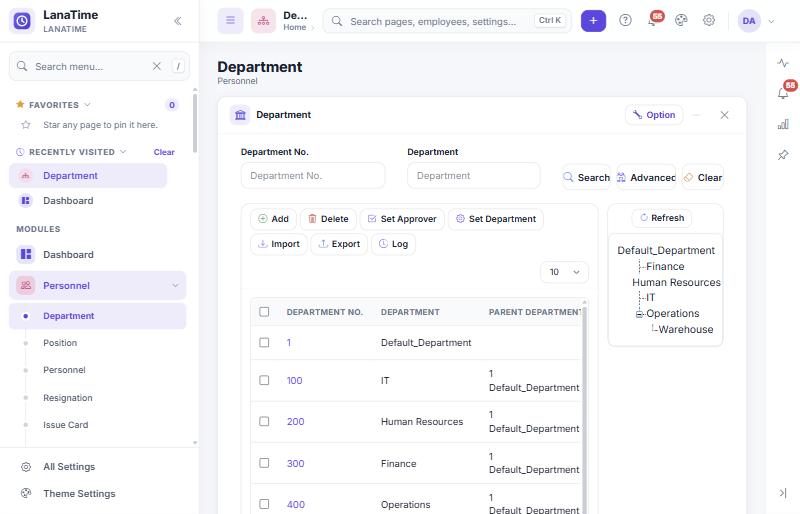
Task: Click the Personnel module people icon
Action: tap(26, 285)
